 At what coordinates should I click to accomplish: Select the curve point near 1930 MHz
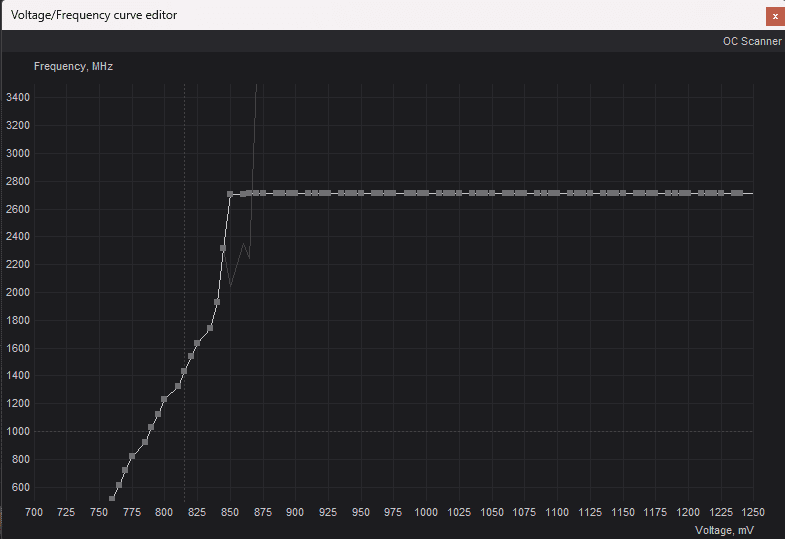click(217, 302)
